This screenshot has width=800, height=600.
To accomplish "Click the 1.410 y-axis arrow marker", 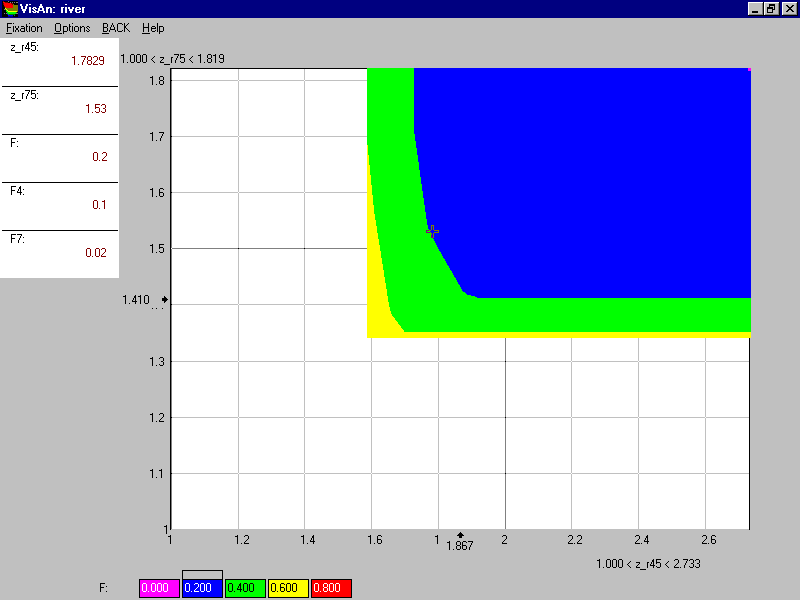I will pyautogui.click(x=165, y=299).
